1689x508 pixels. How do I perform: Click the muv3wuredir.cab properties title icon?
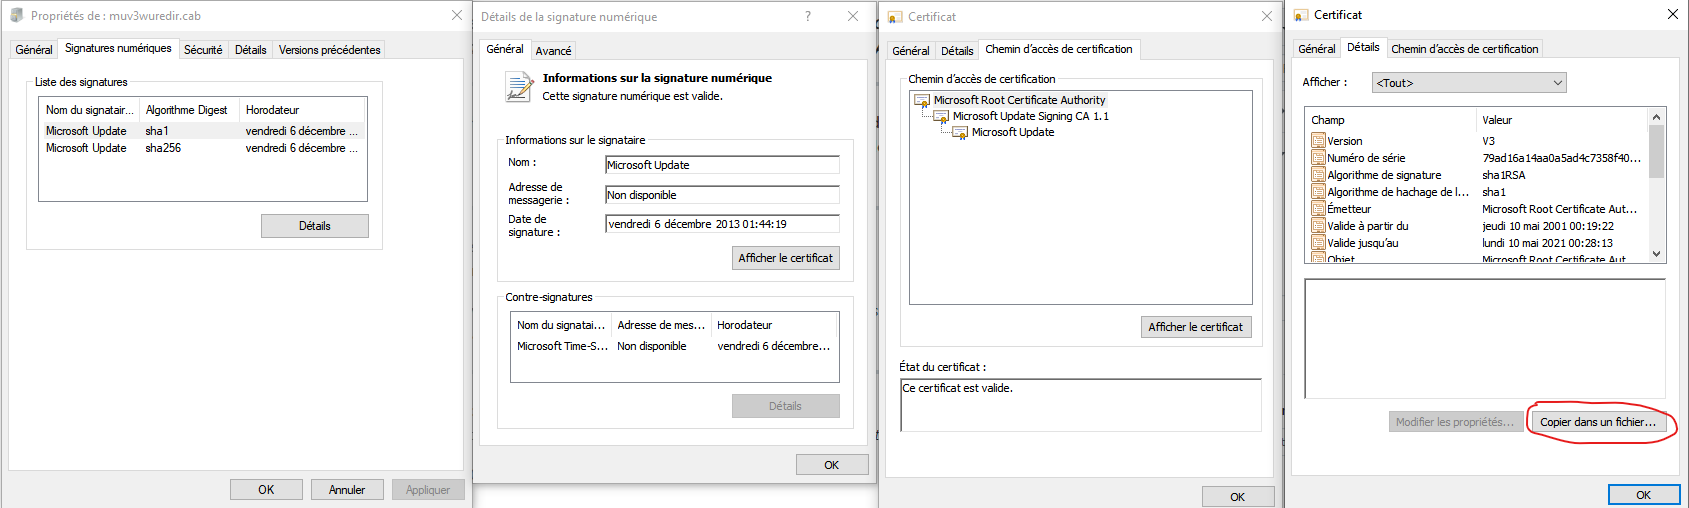point(16,16)
